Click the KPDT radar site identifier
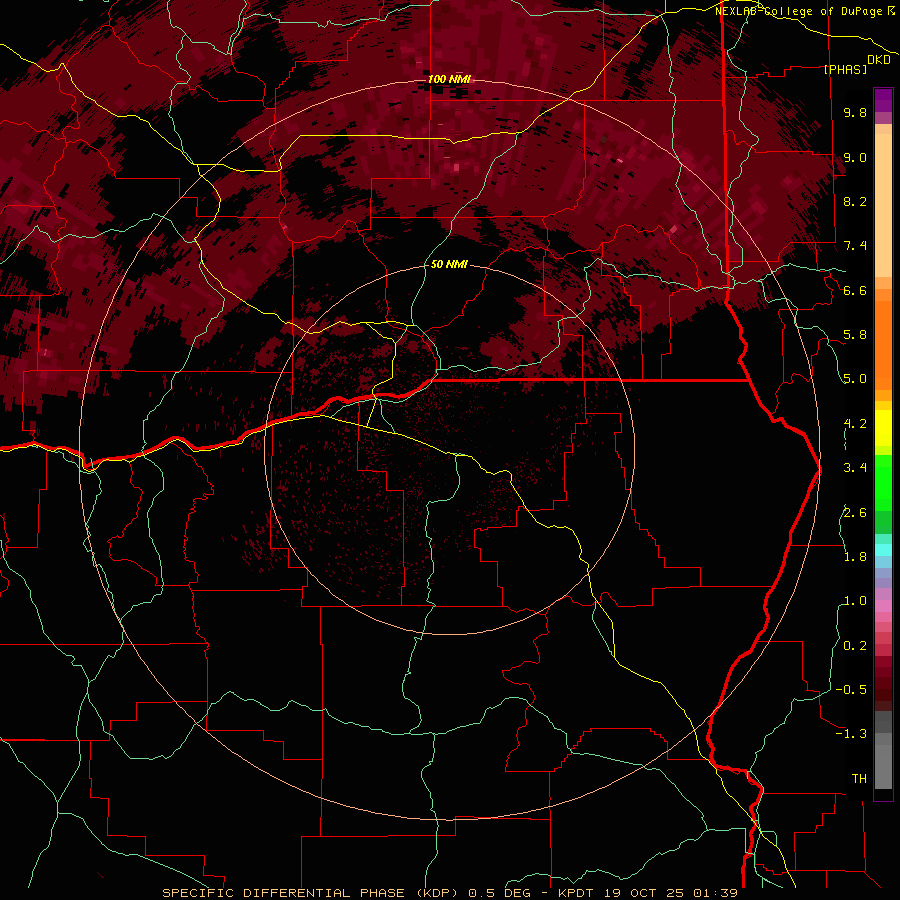 (x=578, y=893)
